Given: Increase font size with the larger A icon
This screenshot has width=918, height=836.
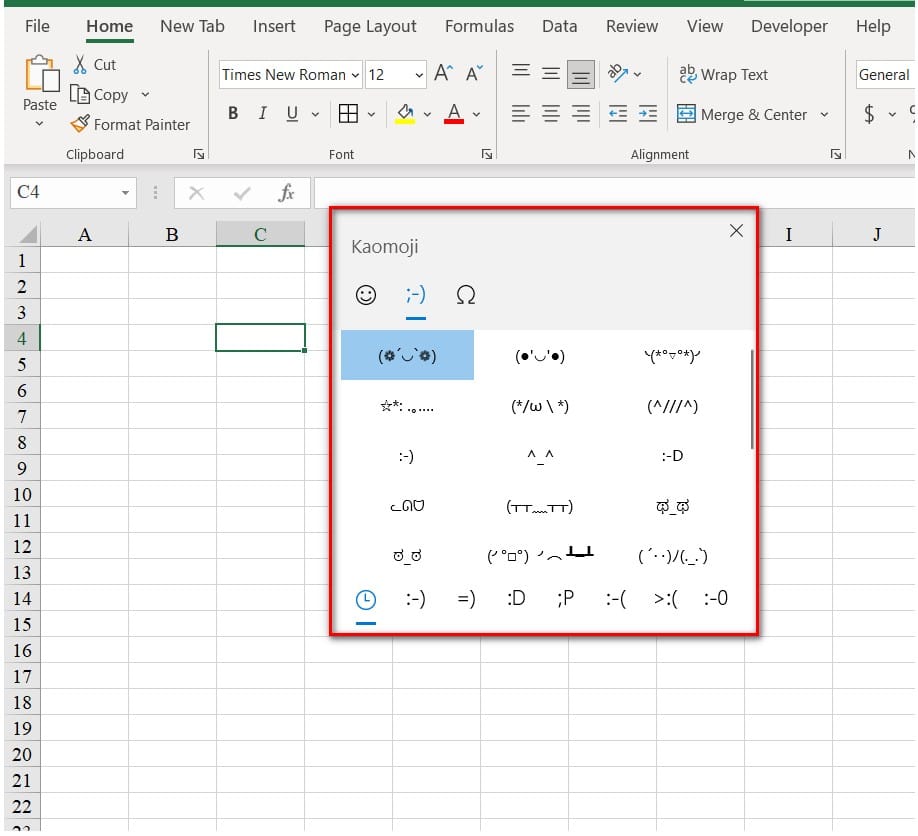Looking at the screenshot, I should tap(443, 74).
